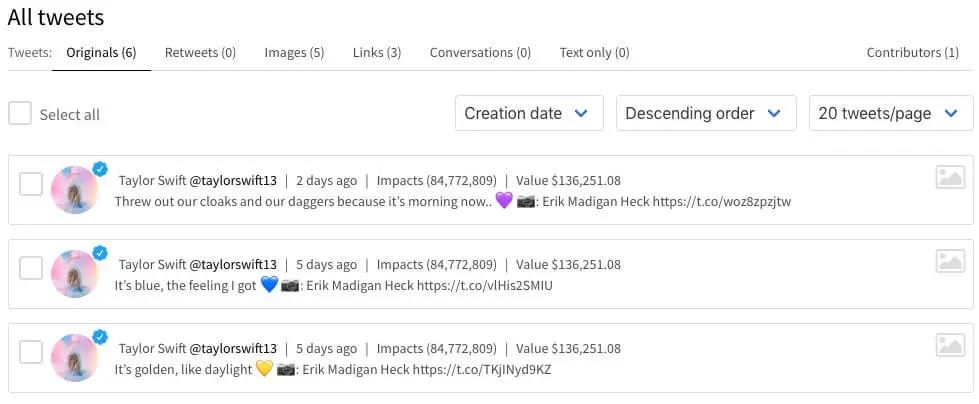This screenshot has height=404, width=979.
Task: Open the Contributors (1) tab
Action: 912,53
